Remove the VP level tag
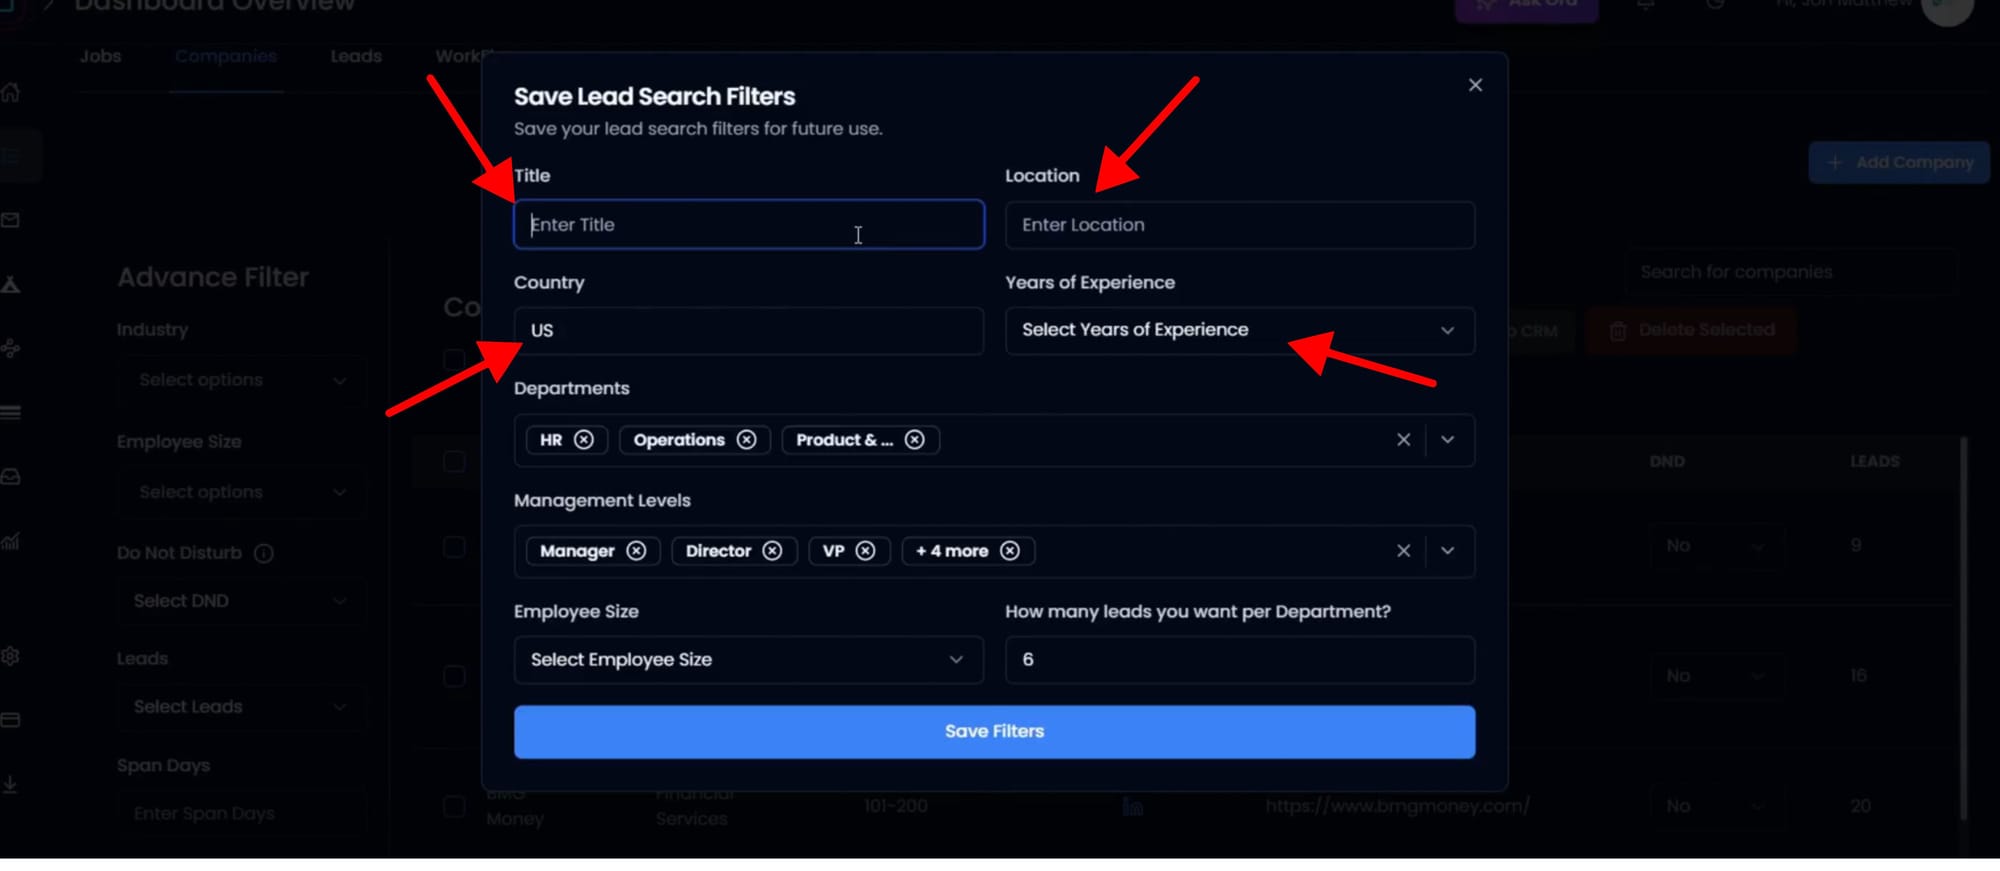Screen dimensions: 2000x871 click(x=866, y=551)
